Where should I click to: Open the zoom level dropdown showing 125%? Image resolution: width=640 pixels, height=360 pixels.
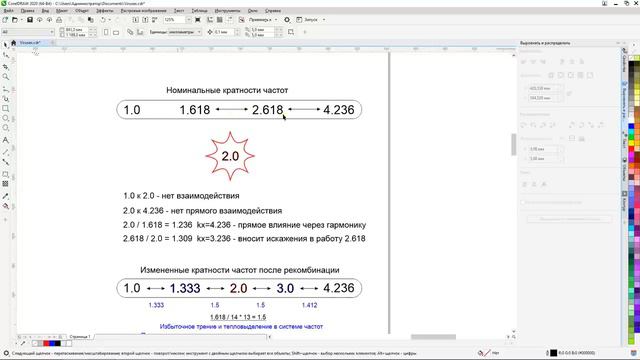pyautogui.click(x=177, y=20)
